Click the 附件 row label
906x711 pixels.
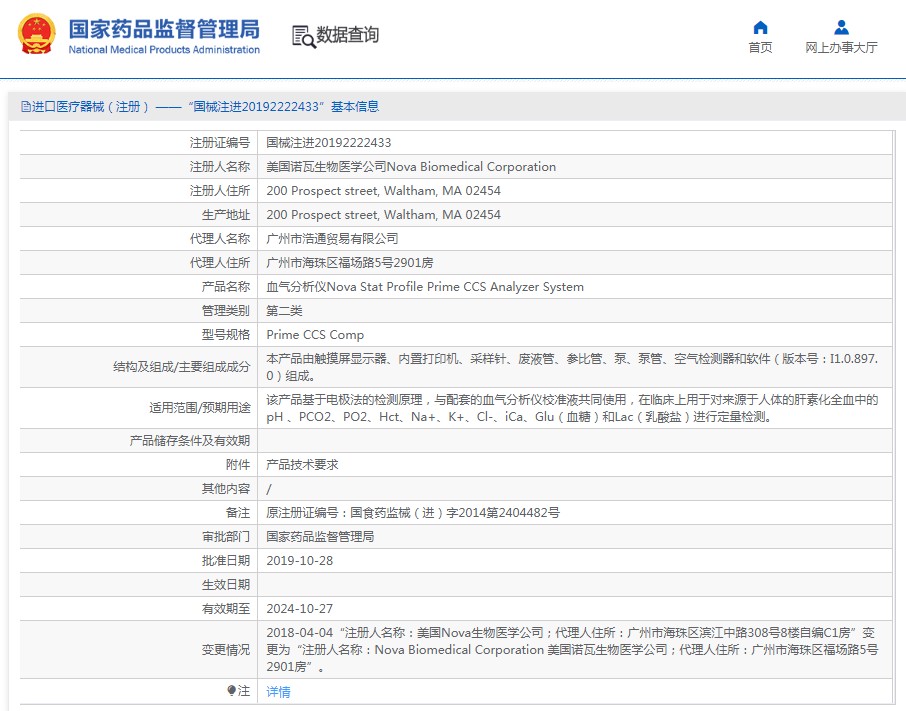[238, 465]
